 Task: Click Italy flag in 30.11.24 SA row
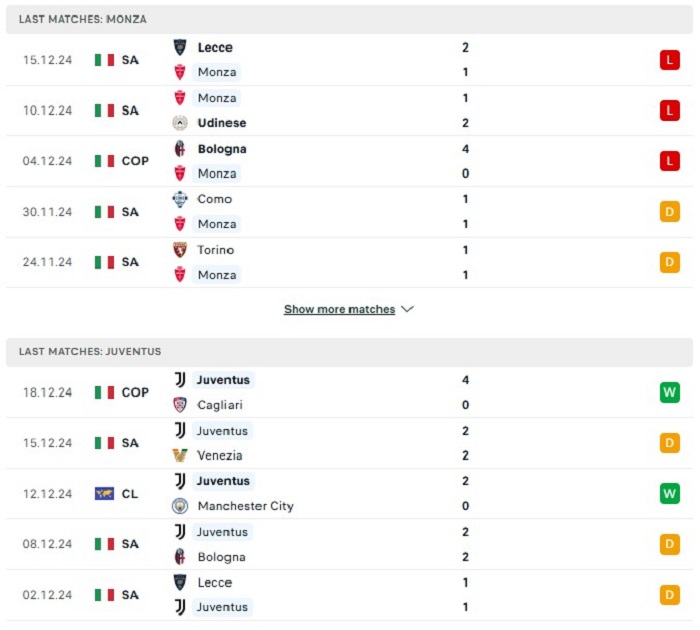(x=104, y=212)
